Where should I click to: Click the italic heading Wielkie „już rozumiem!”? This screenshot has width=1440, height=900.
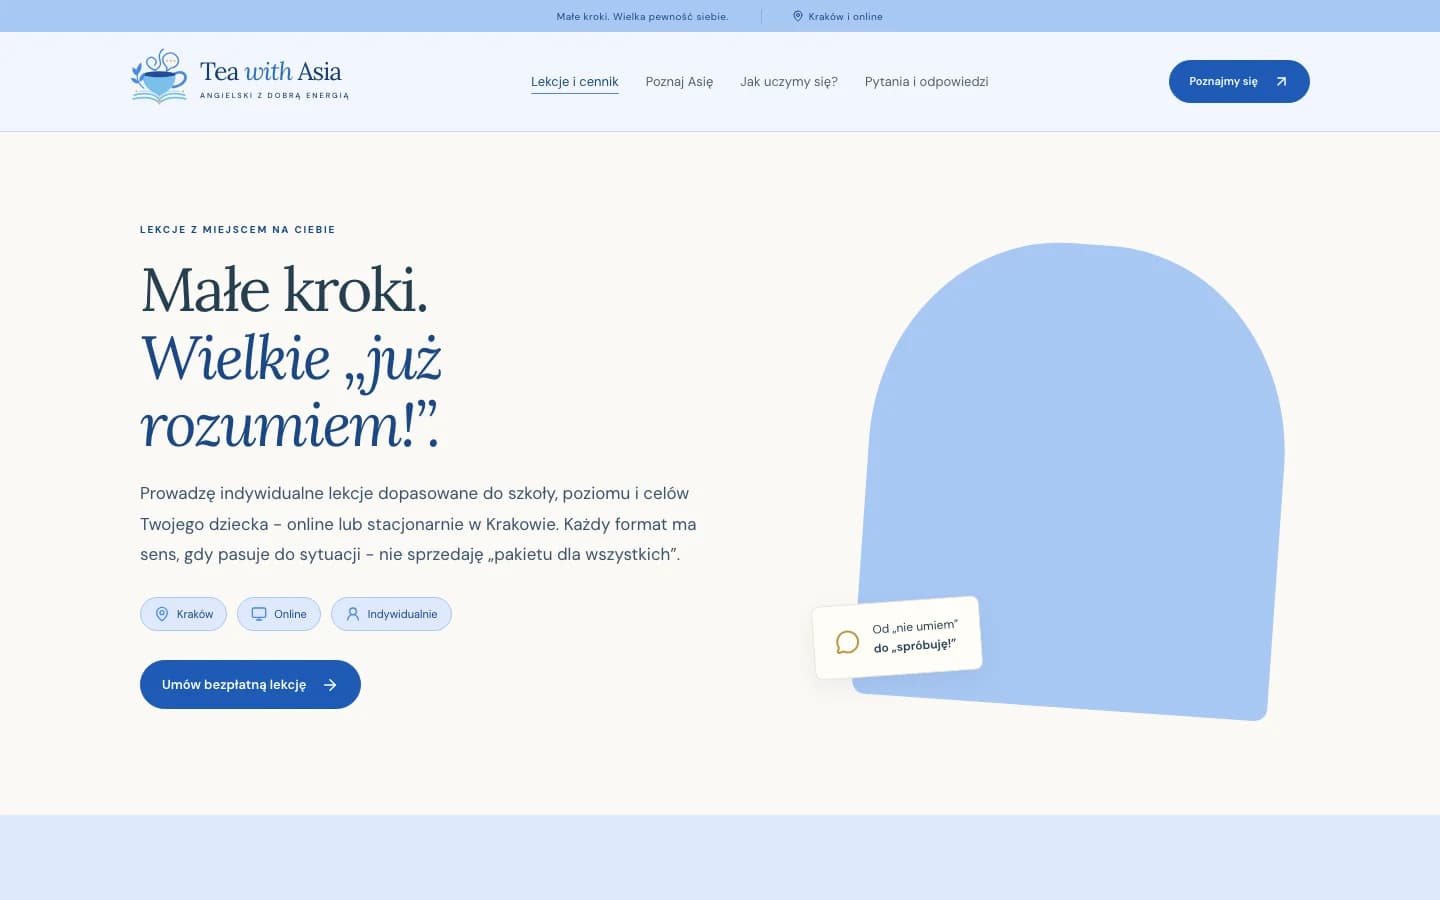(291, 391)
